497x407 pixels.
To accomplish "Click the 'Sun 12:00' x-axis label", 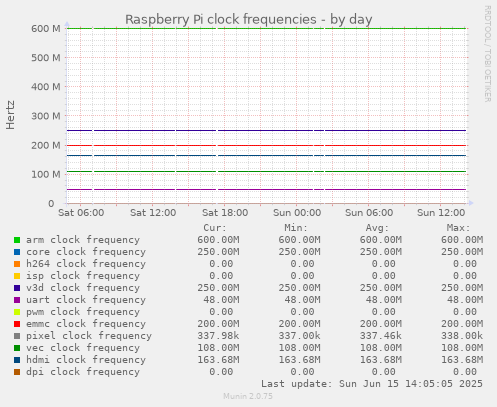I will (x=441, y=213).
